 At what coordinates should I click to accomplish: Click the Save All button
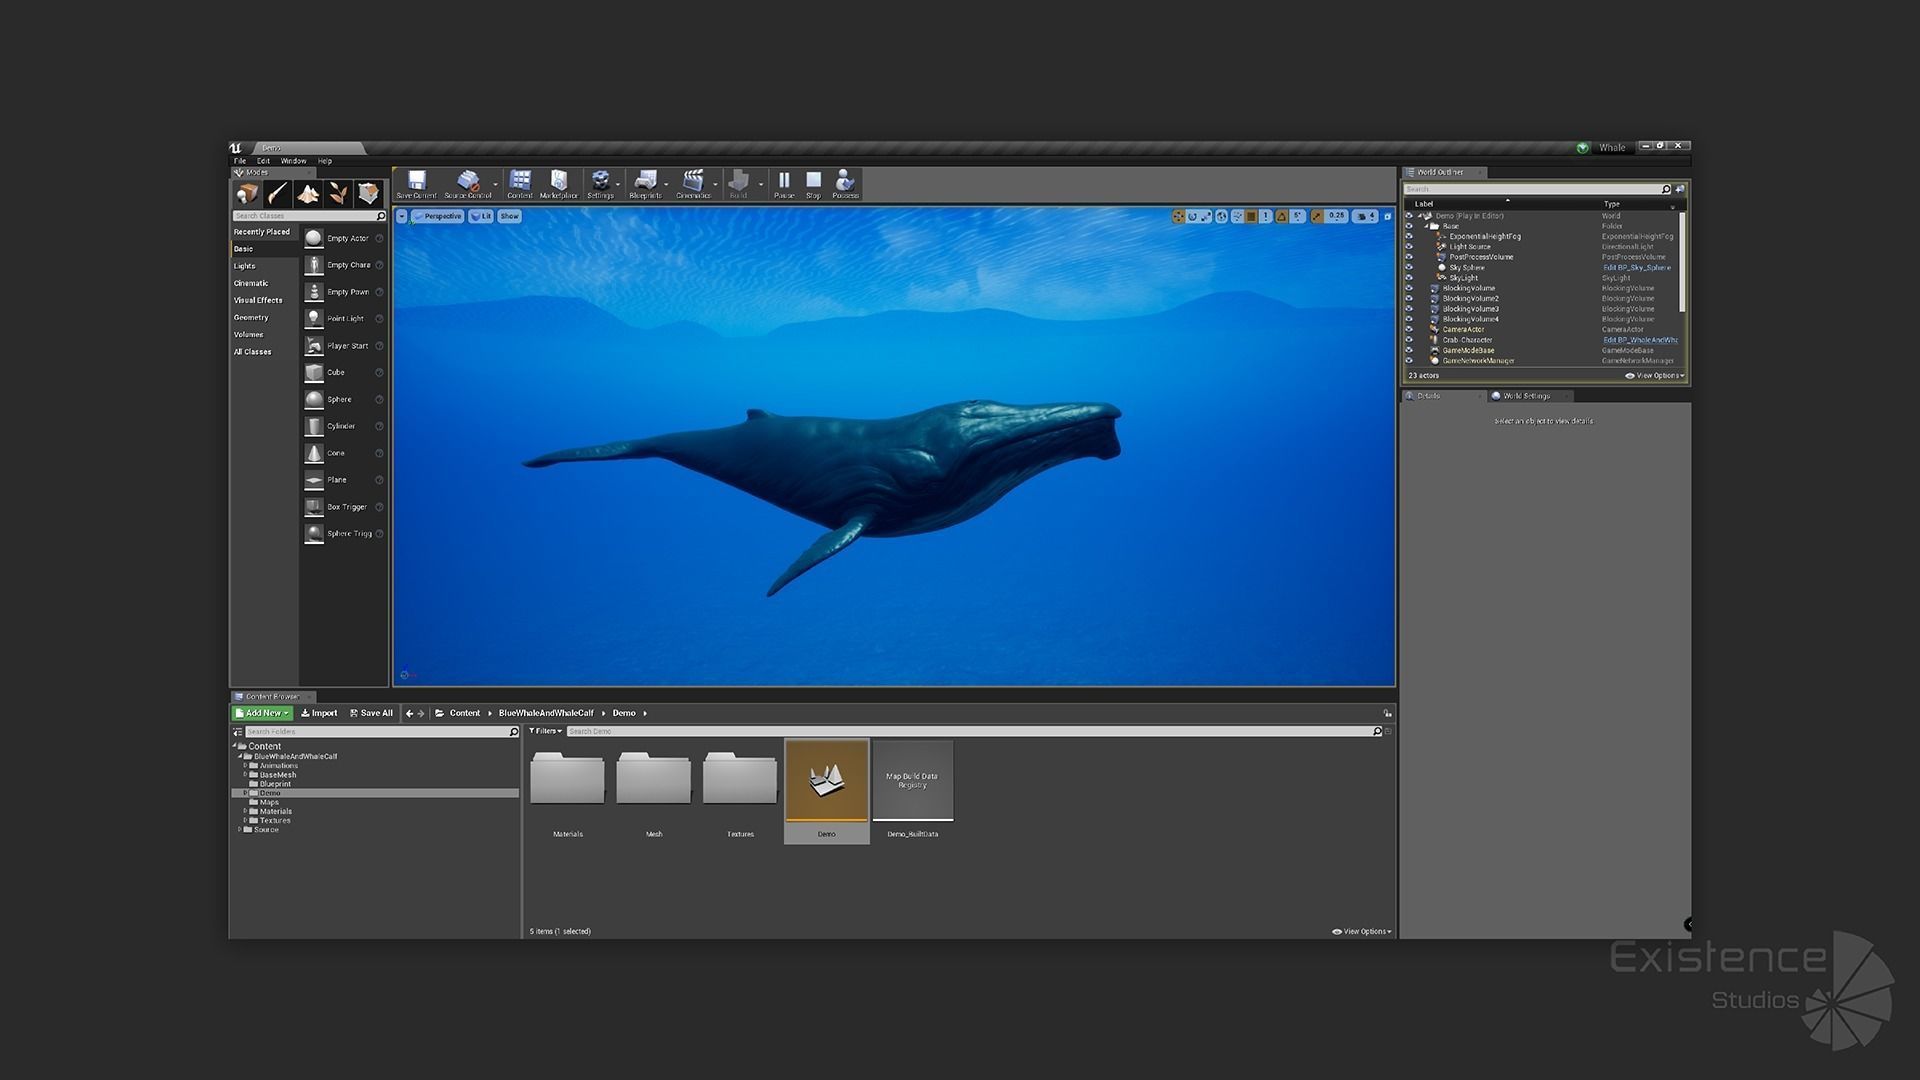[371, 713]
